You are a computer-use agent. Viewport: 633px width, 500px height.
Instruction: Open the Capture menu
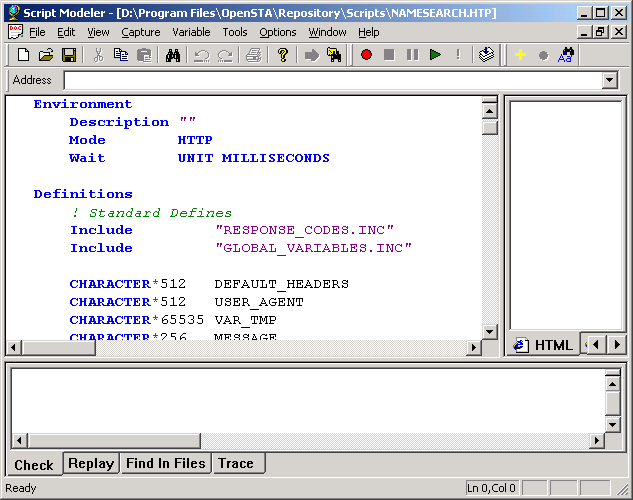click(x=140, y=32)
